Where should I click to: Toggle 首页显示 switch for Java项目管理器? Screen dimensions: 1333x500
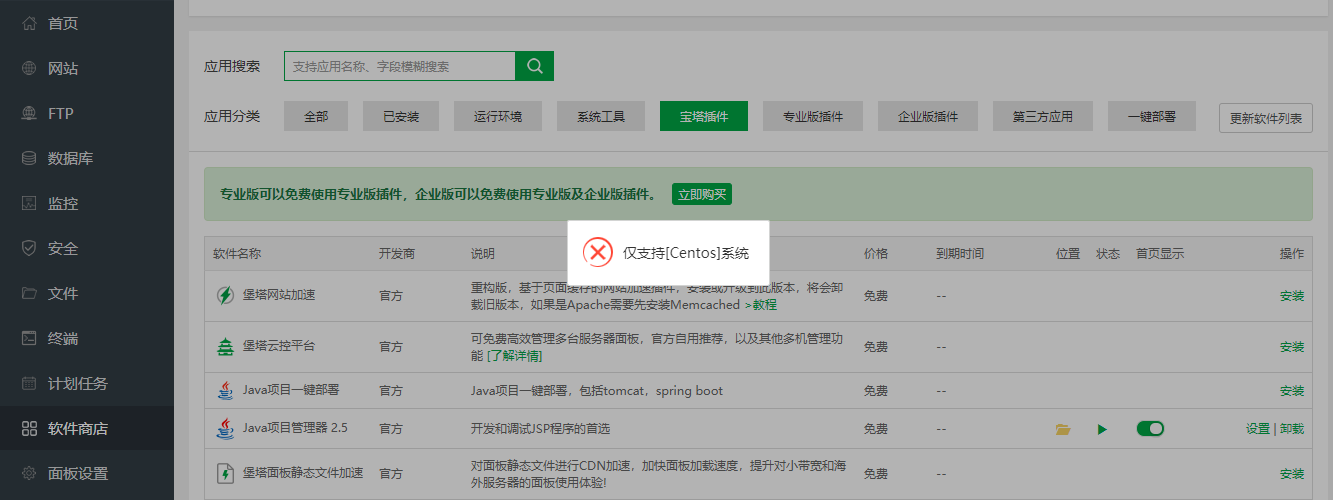pyautogui.click(x=1150, y=428)
